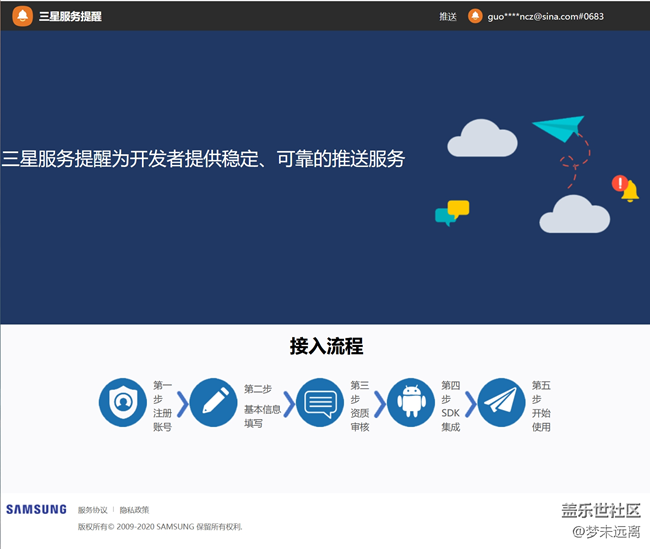Click the orange user avatar icon

pos(475,16)
